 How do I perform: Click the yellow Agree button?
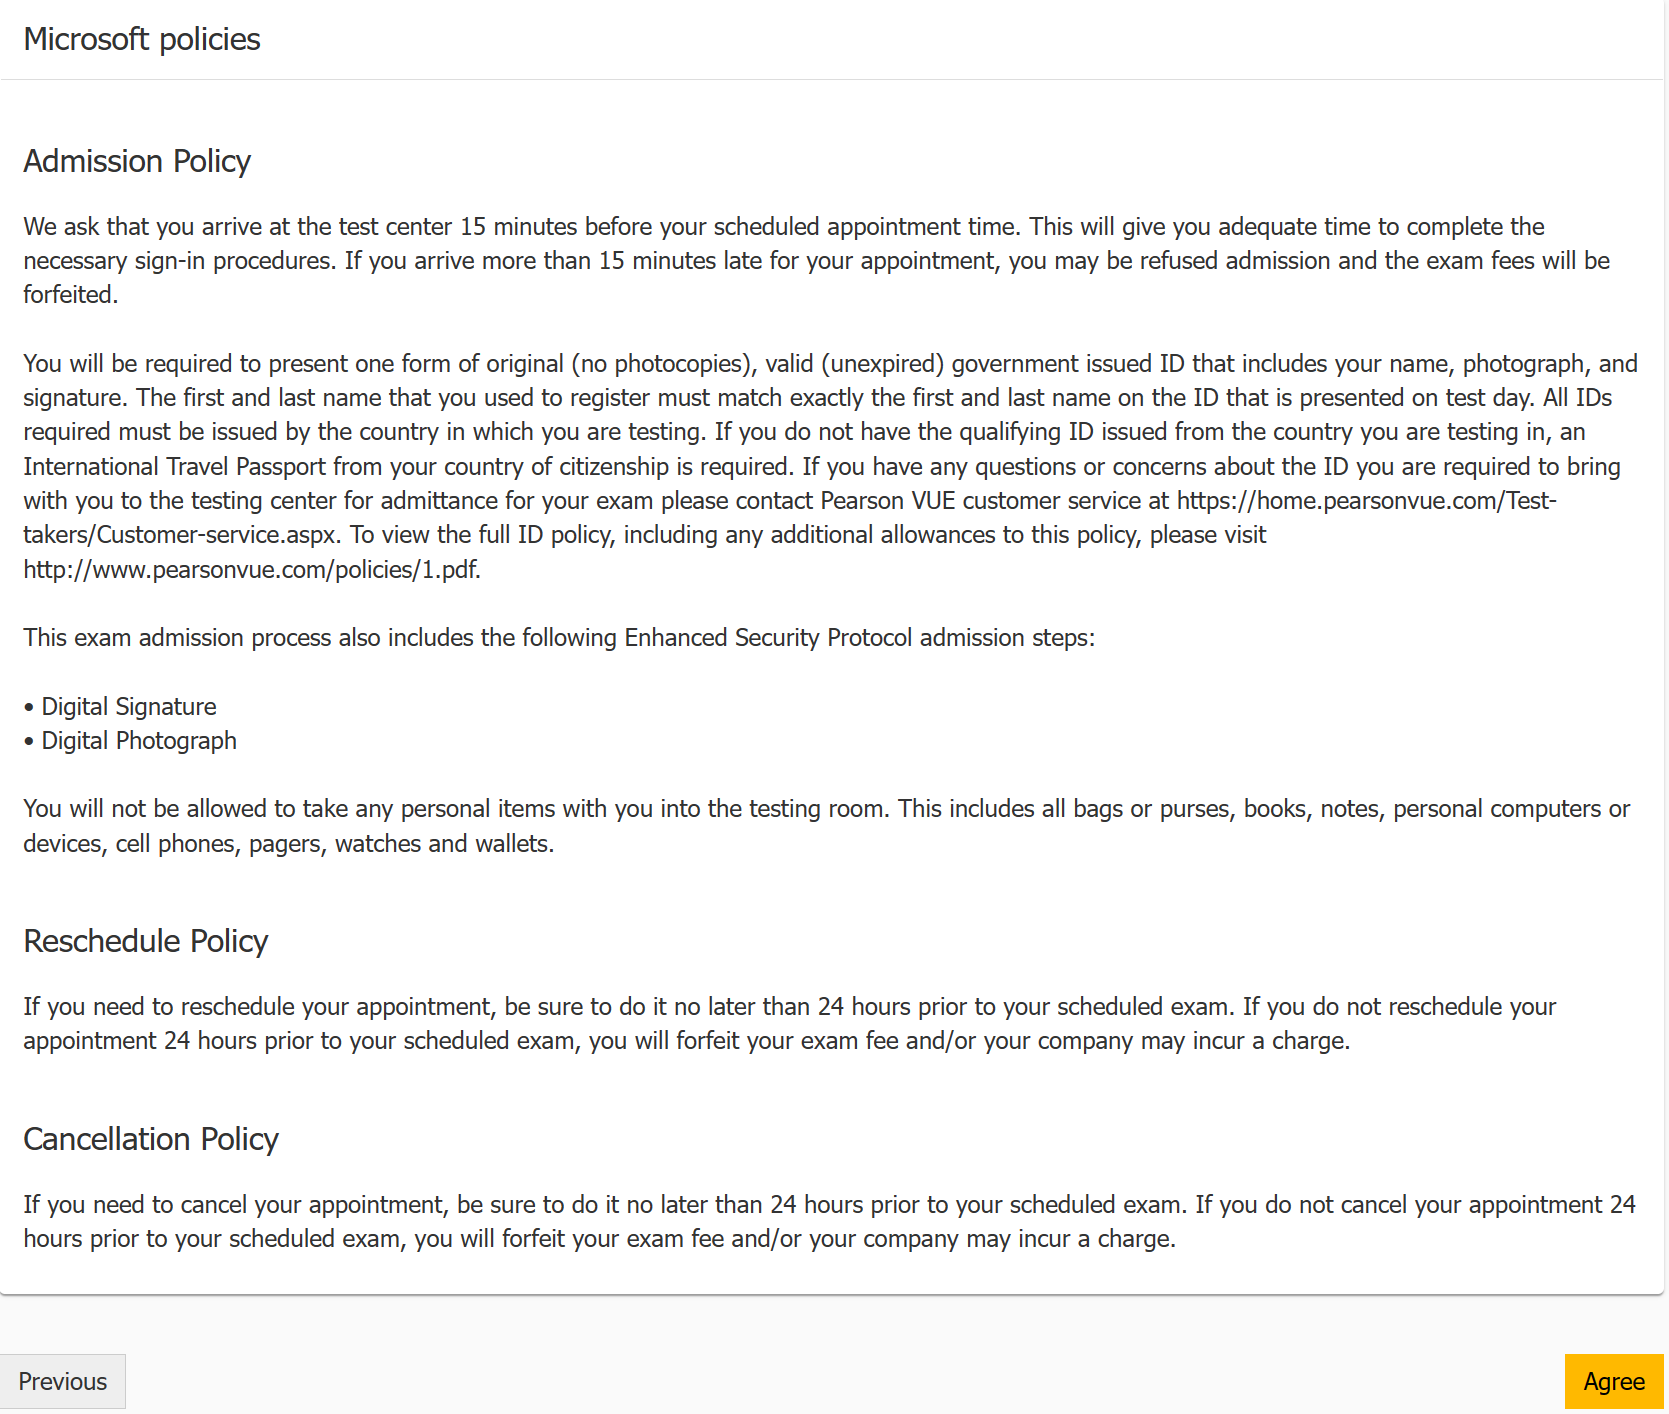coord(1613,1381)
